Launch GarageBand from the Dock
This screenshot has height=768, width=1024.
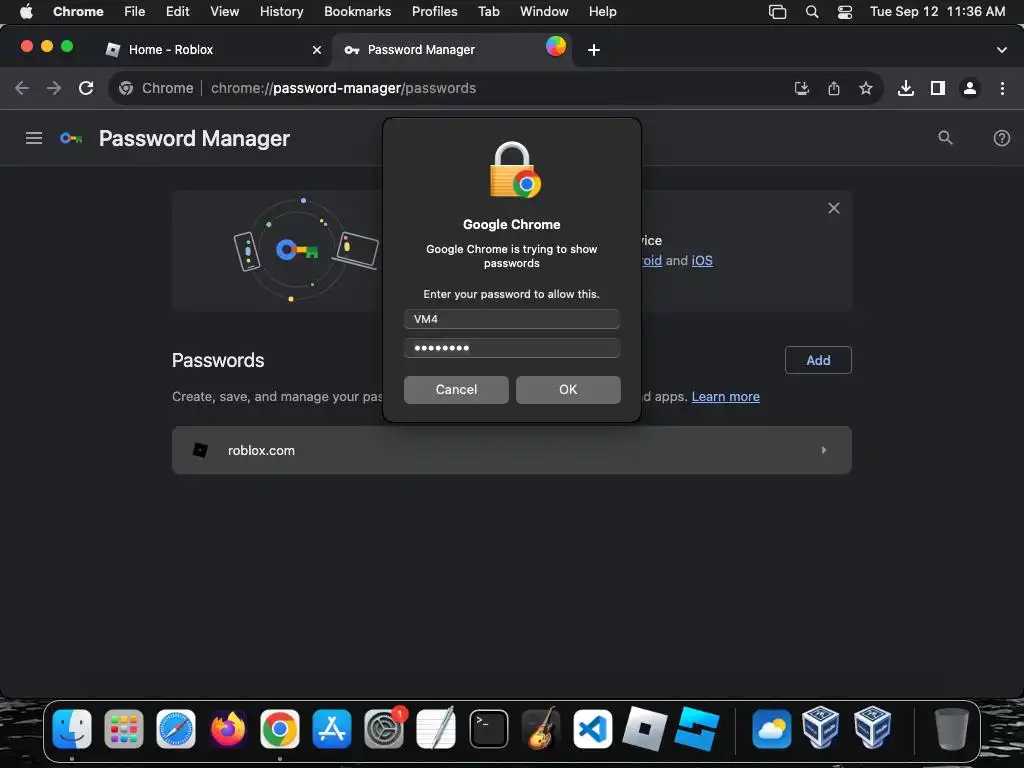pos(541,728)
